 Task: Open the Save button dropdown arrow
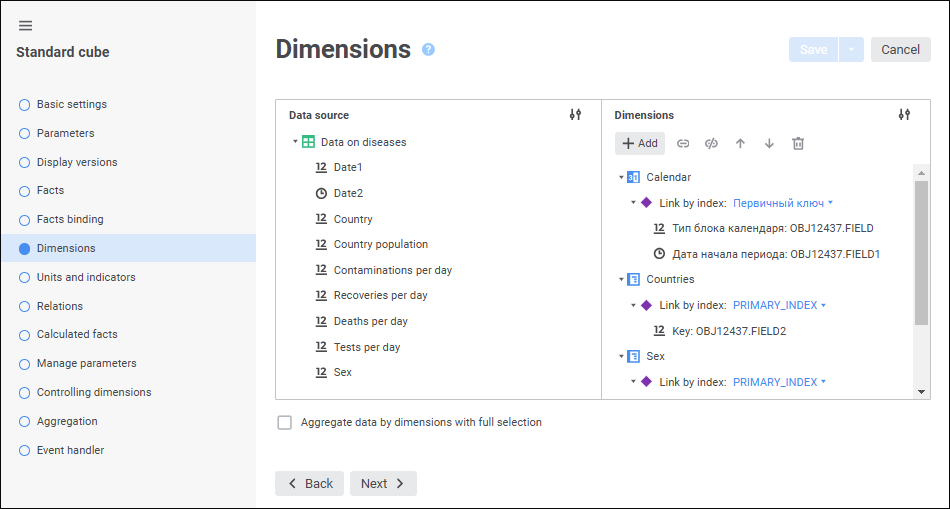(x=851, y=50)
